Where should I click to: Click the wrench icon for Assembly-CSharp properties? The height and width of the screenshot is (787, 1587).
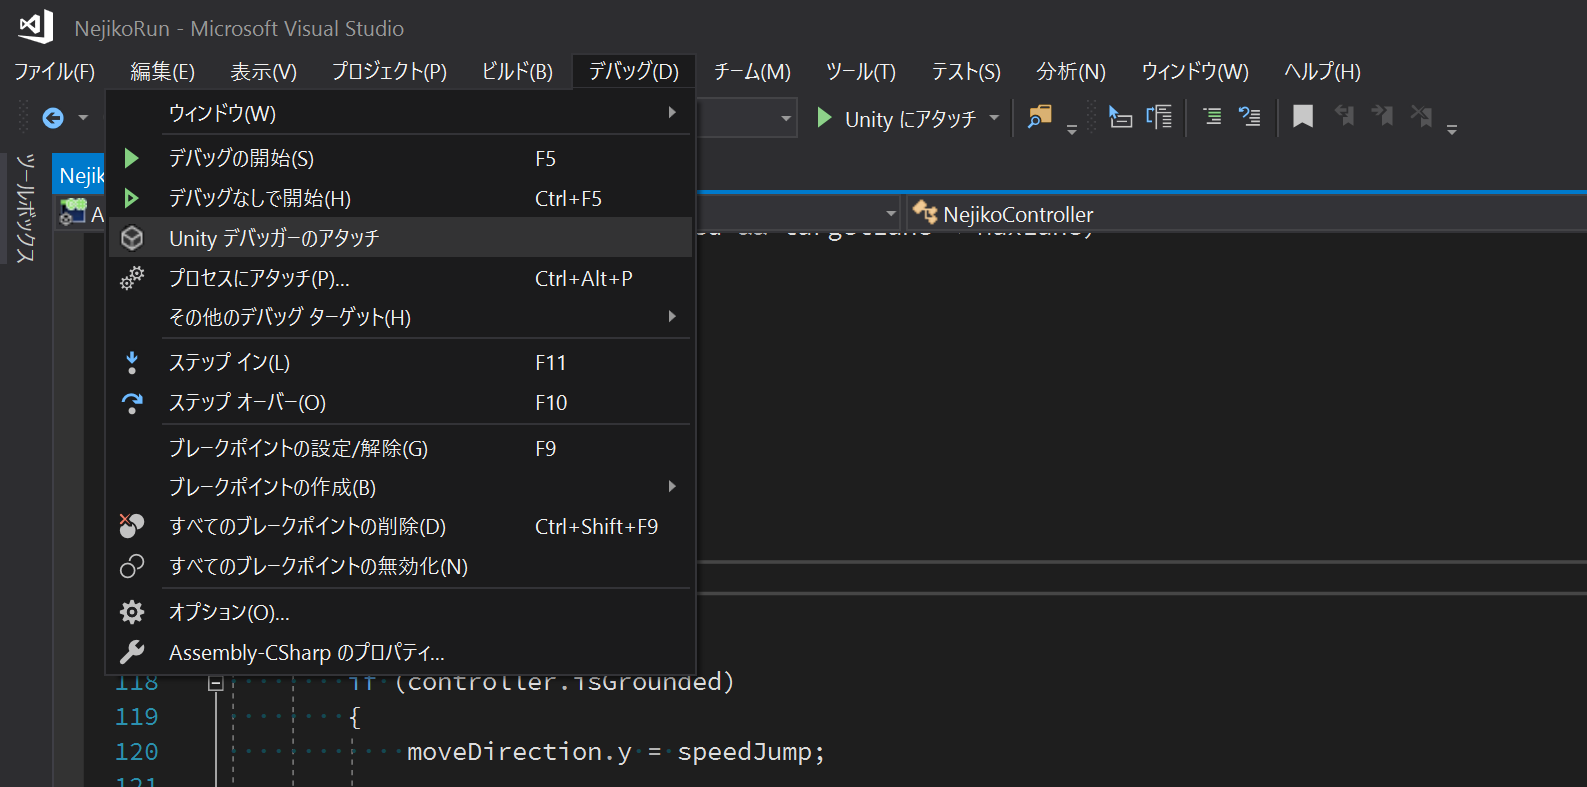coord(132,652)
